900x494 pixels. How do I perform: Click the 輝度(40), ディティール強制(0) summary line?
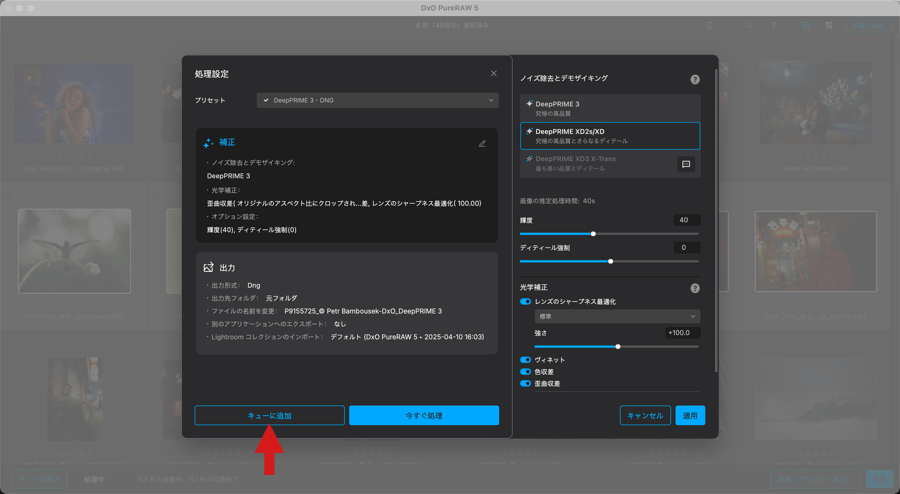pyautogui.click(x=252, y=230)
